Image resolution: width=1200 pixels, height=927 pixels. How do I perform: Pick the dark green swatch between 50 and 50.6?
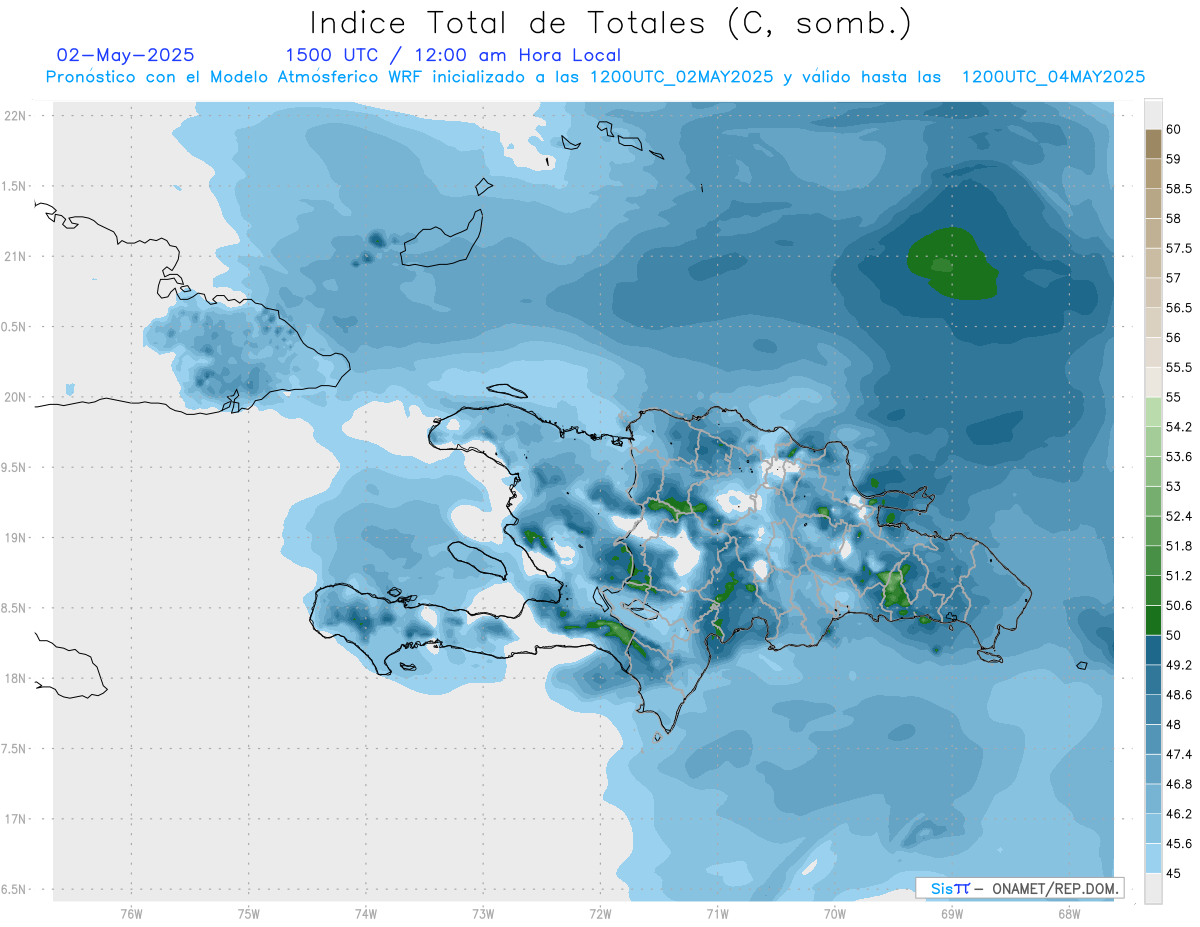[1153, 620]
